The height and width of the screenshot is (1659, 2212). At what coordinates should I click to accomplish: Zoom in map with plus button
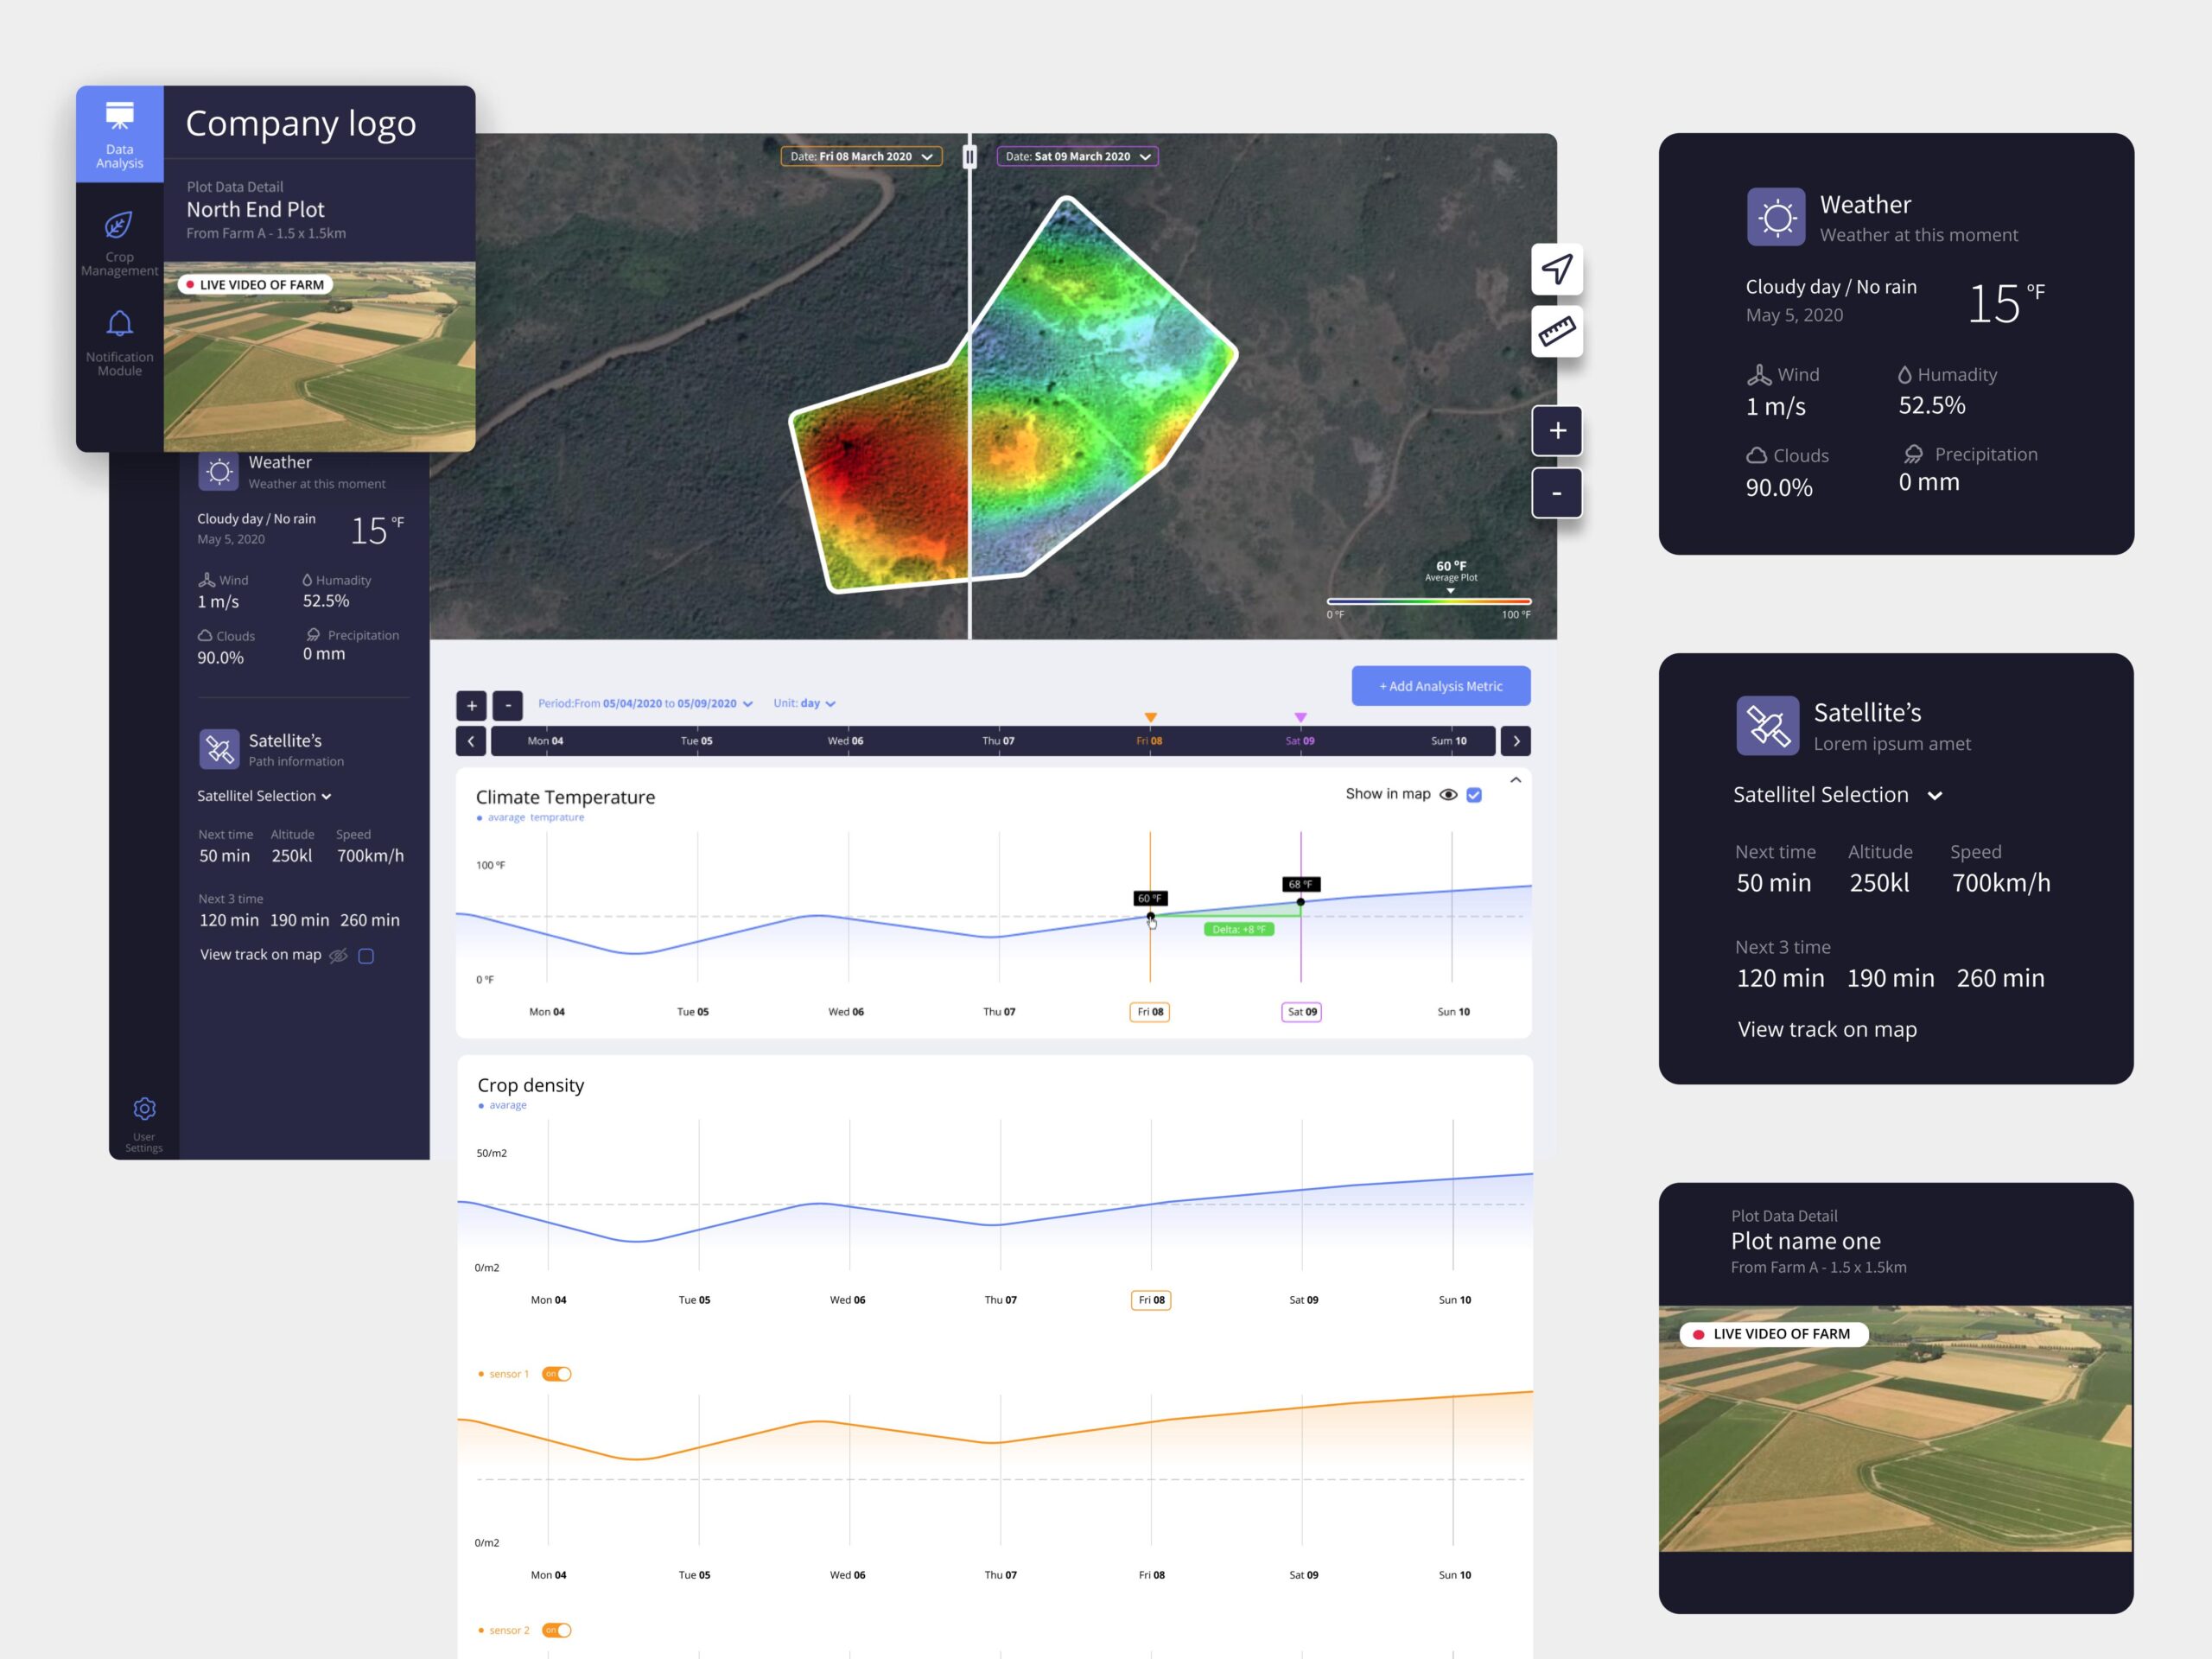click(x=1556, y=431)
